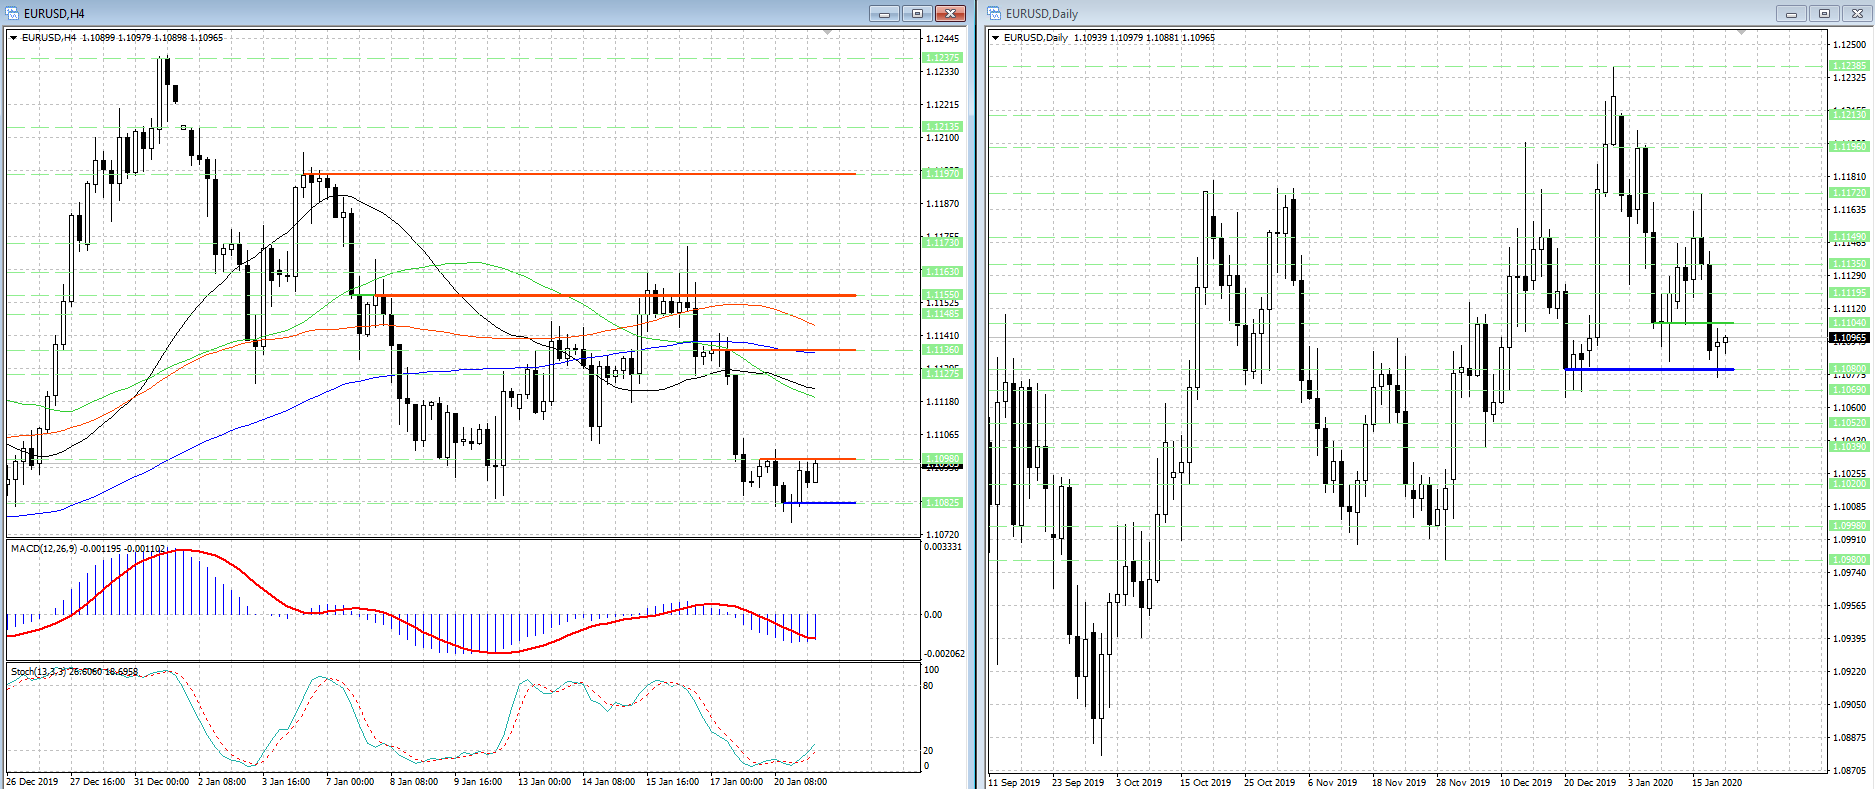The height and width of the screenshot is (789, 1875).
Task: Click the 1.11360 price label on H4 chart
Action: [x=942, y=350]
